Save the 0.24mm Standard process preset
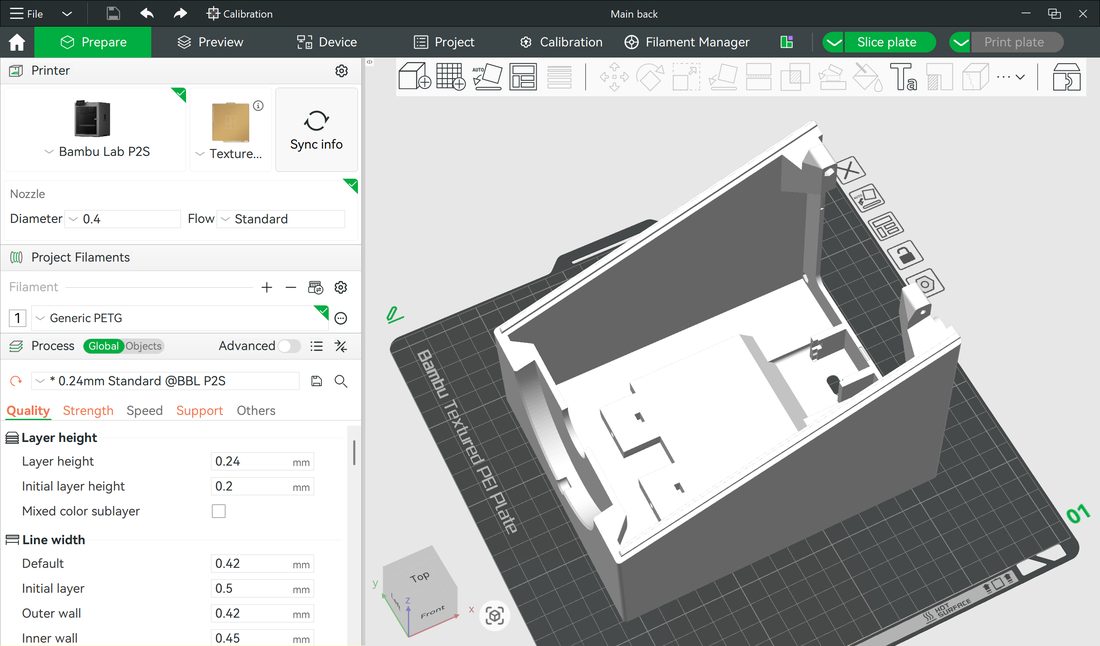Image resolution: width=1100 pixels, height=646 pixels. [x=316, y=381]
